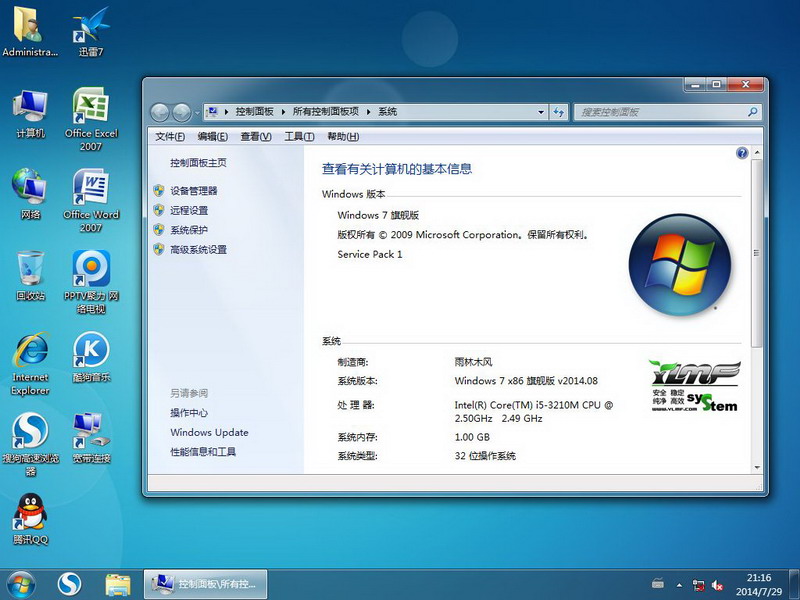The width and height of the screenshot is (800, 600).
Task: Select the manufacturer value 雨林木风
Action: tap(473, 362)
